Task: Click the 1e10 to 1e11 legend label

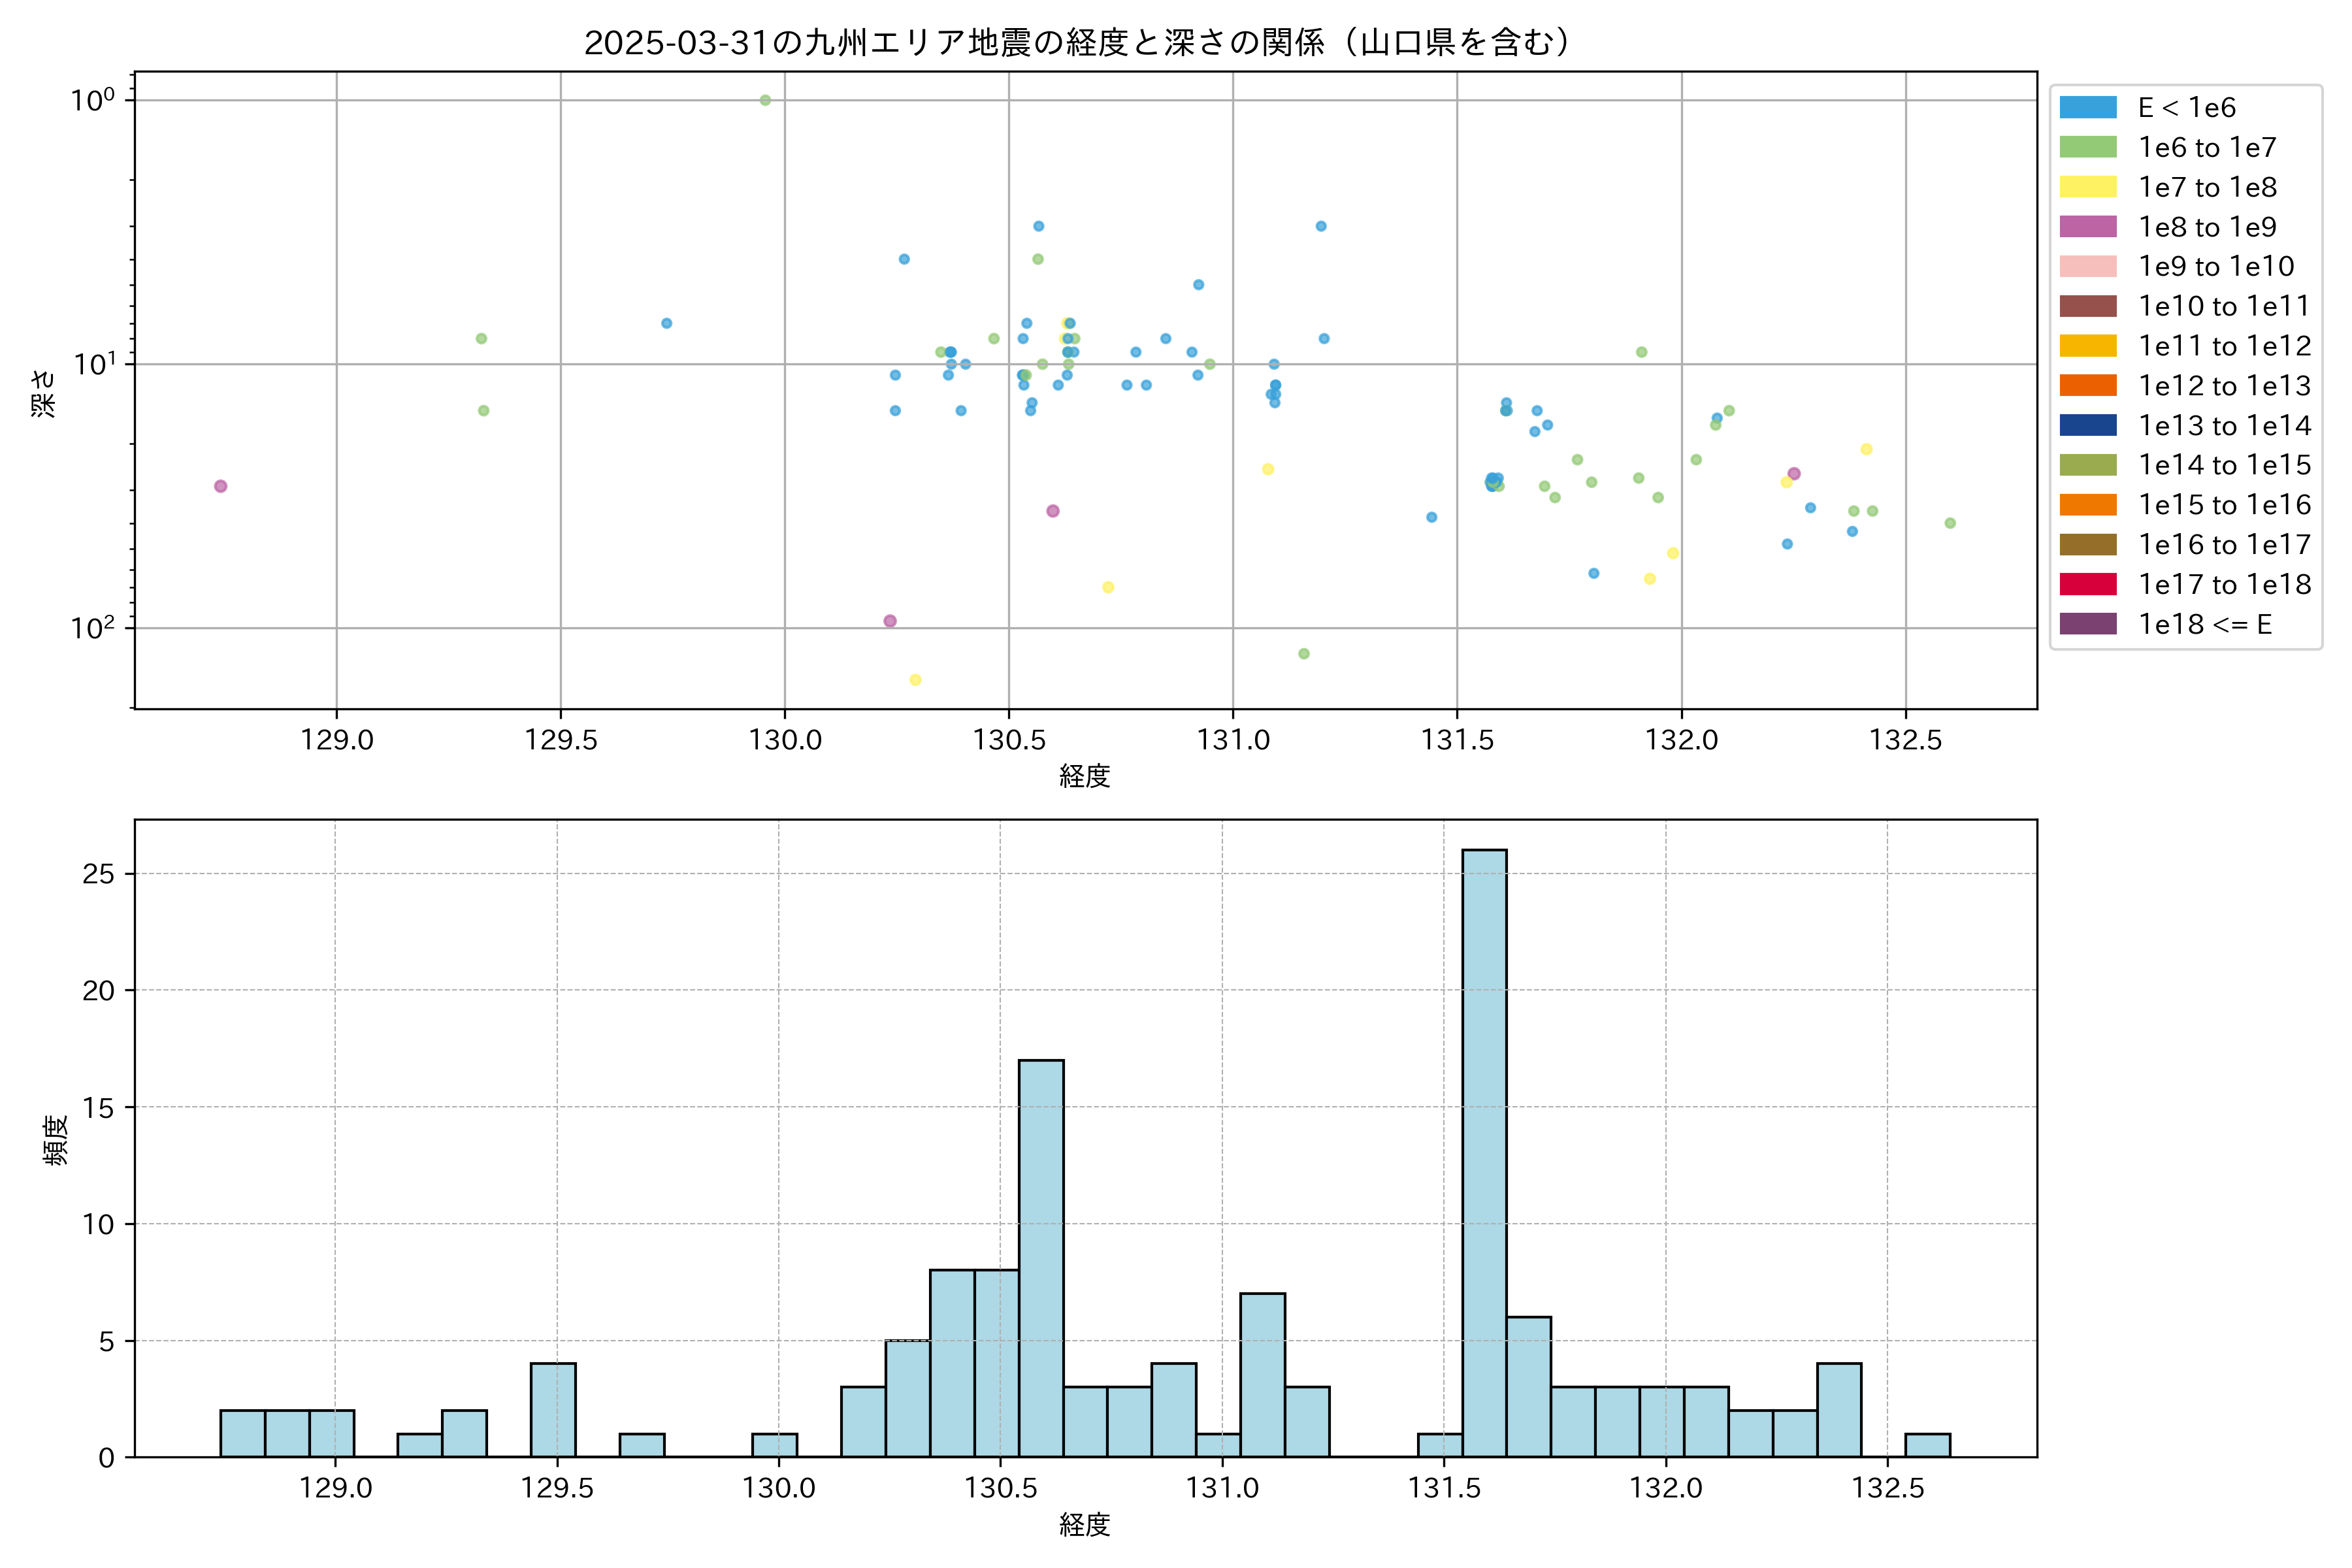Action: (x=2224, y=307)
